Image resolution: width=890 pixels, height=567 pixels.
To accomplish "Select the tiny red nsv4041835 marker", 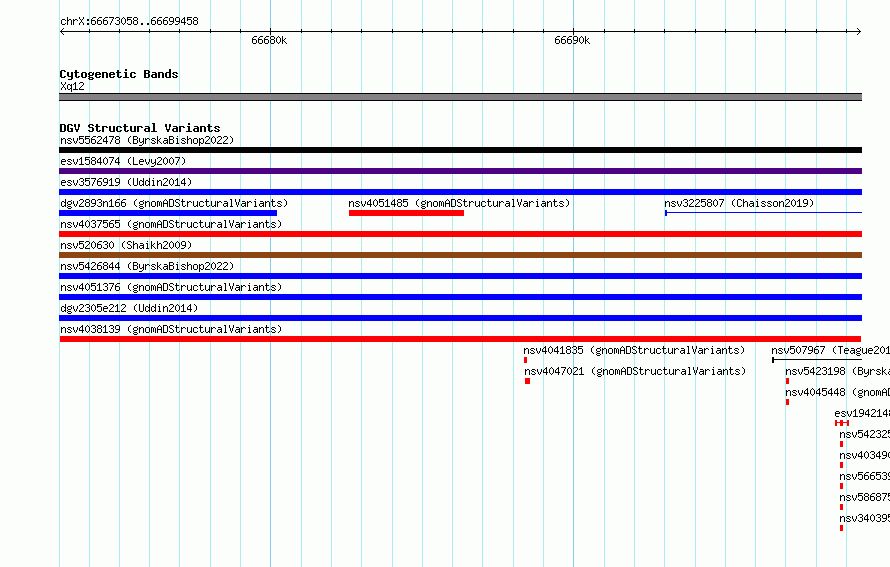I will click(x=526, y=360).
